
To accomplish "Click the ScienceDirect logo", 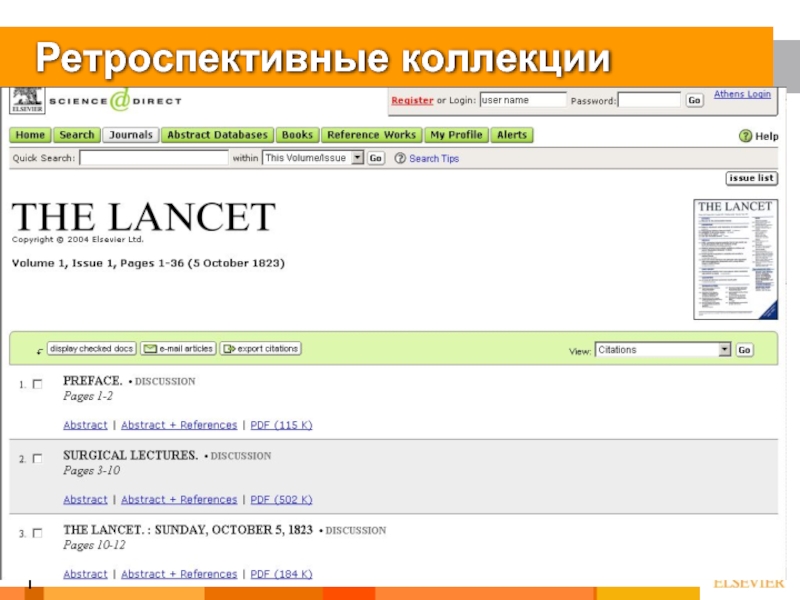I will pos(115,101).
